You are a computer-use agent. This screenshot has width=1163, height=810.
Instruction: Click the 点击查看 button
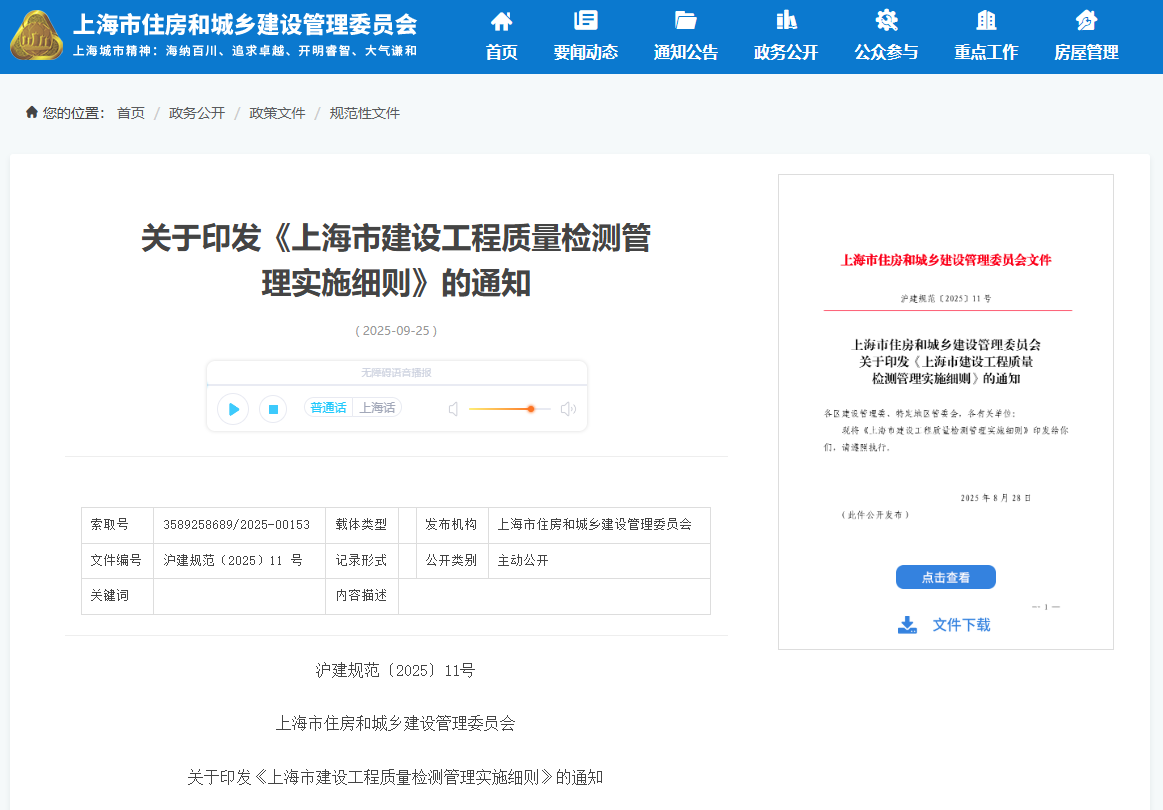(945, 577)
